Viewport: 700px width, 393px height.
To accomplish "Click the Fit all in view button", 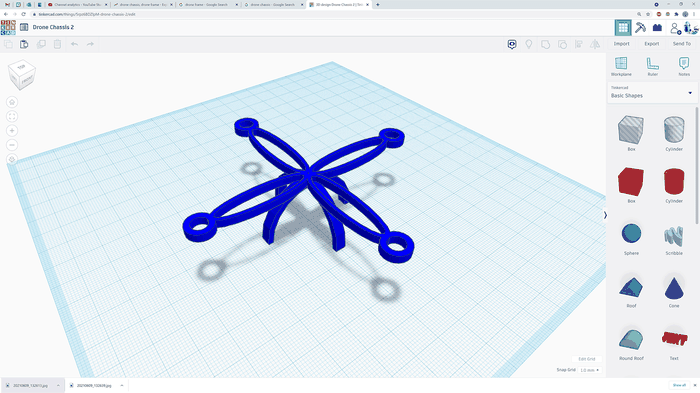I will click(x=12, y=117).
